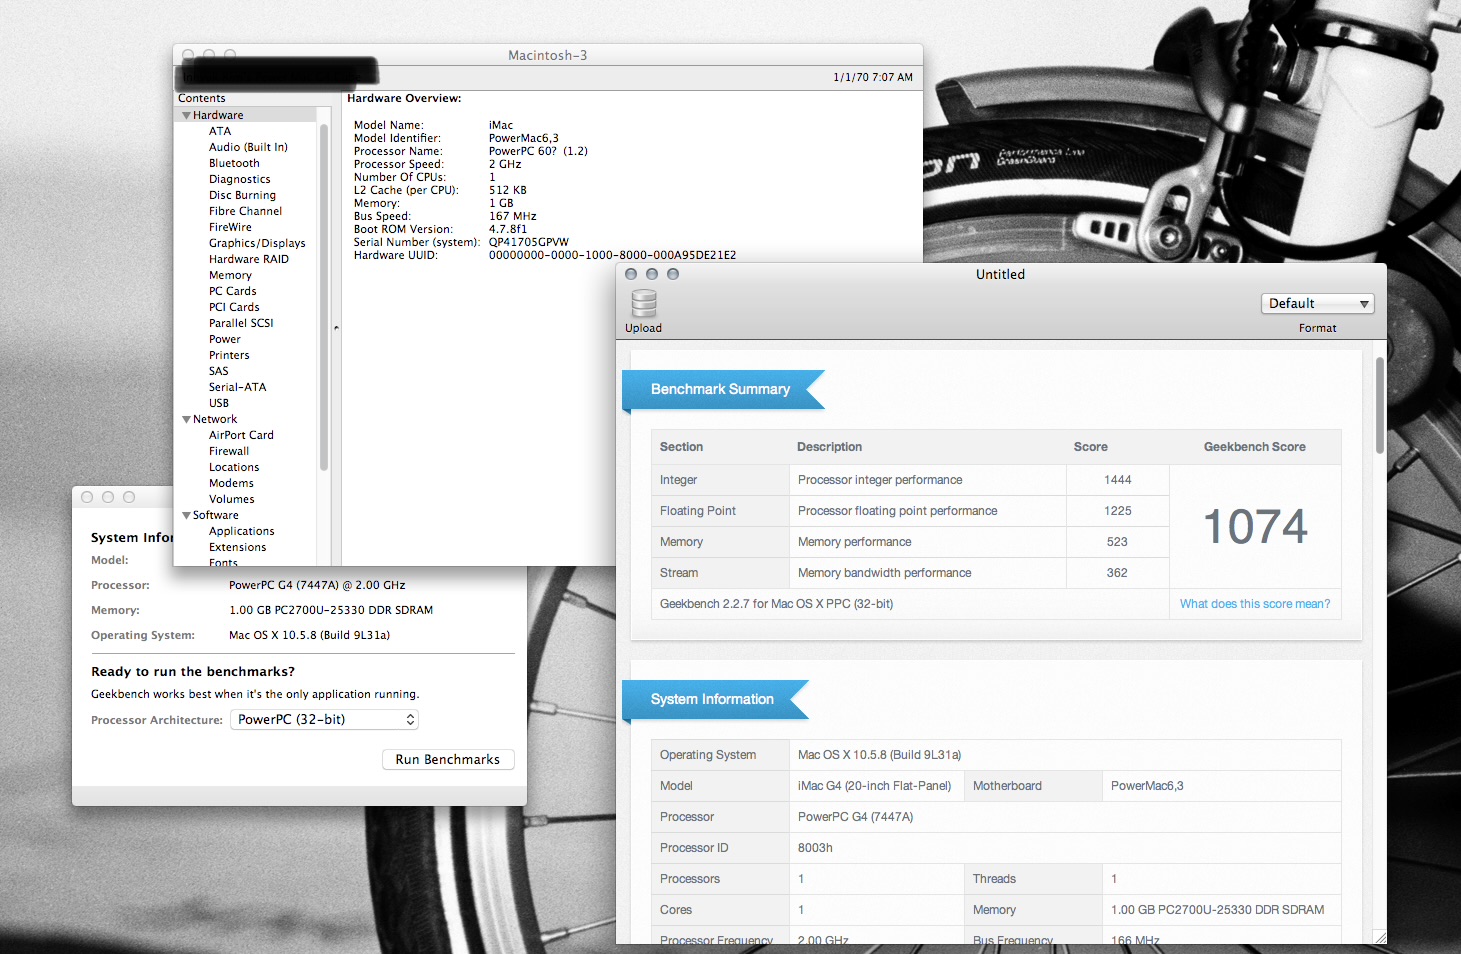Select Diagnostics in the Hardware list
The image size is (1461, 954).
point(240,179)
